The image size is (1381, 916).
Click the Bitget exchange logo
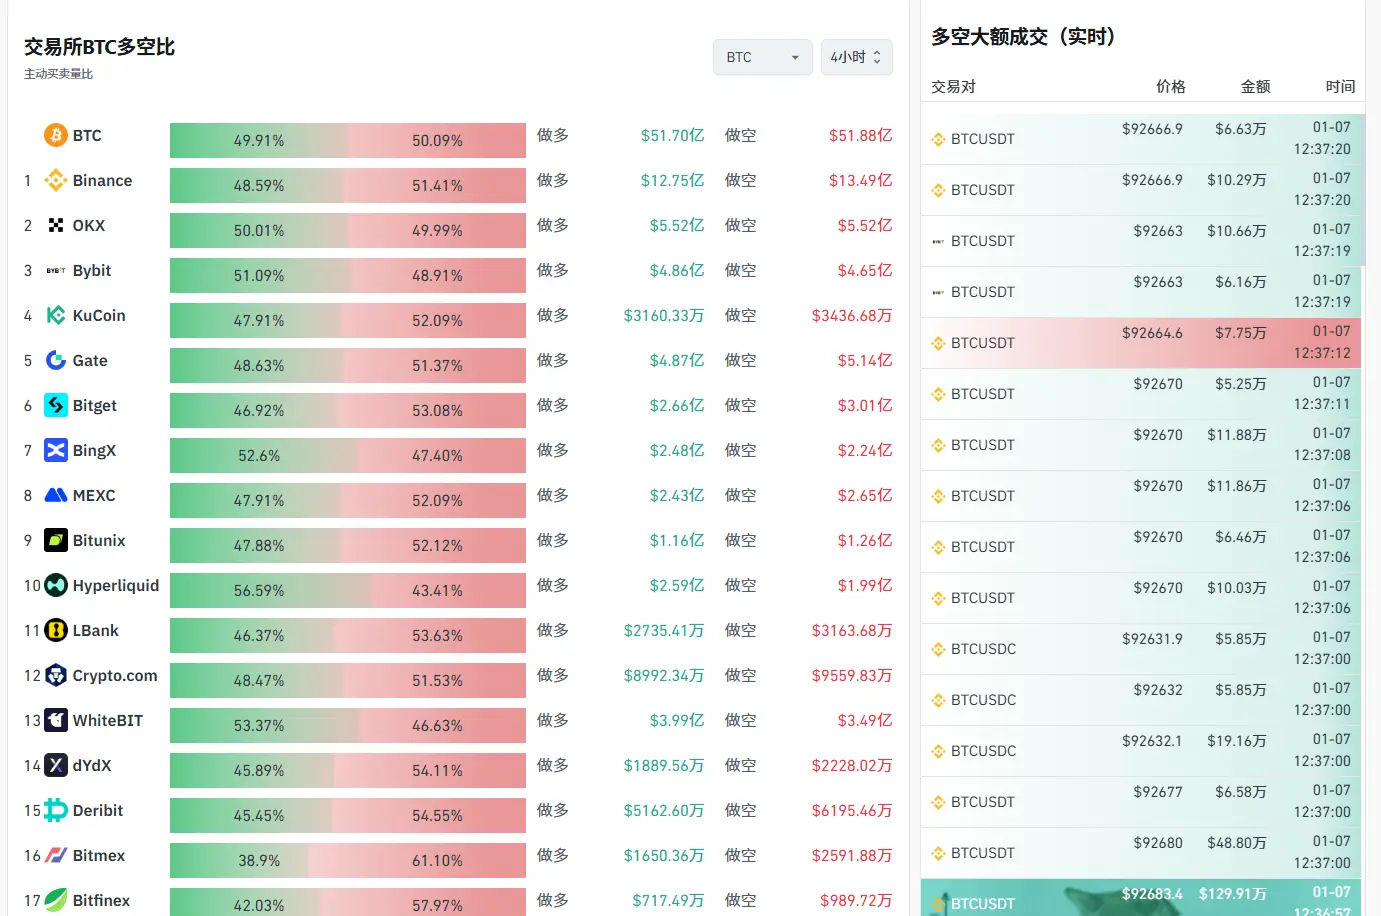click(x=56, y=405)
